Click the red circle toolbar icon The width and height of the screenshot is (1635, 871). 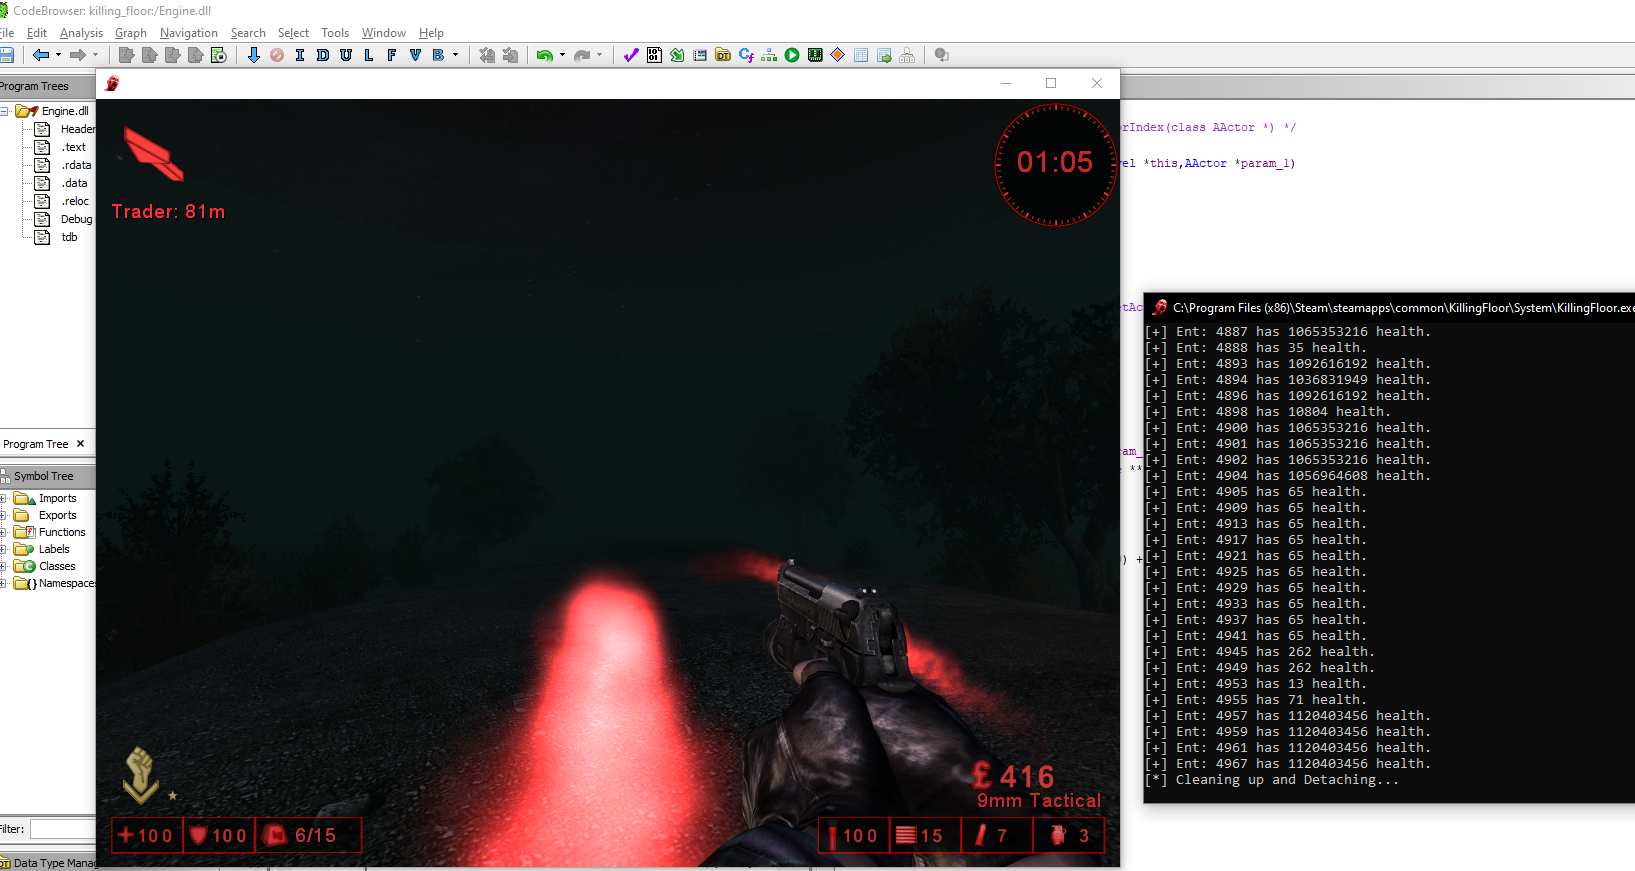click(277, 55)
